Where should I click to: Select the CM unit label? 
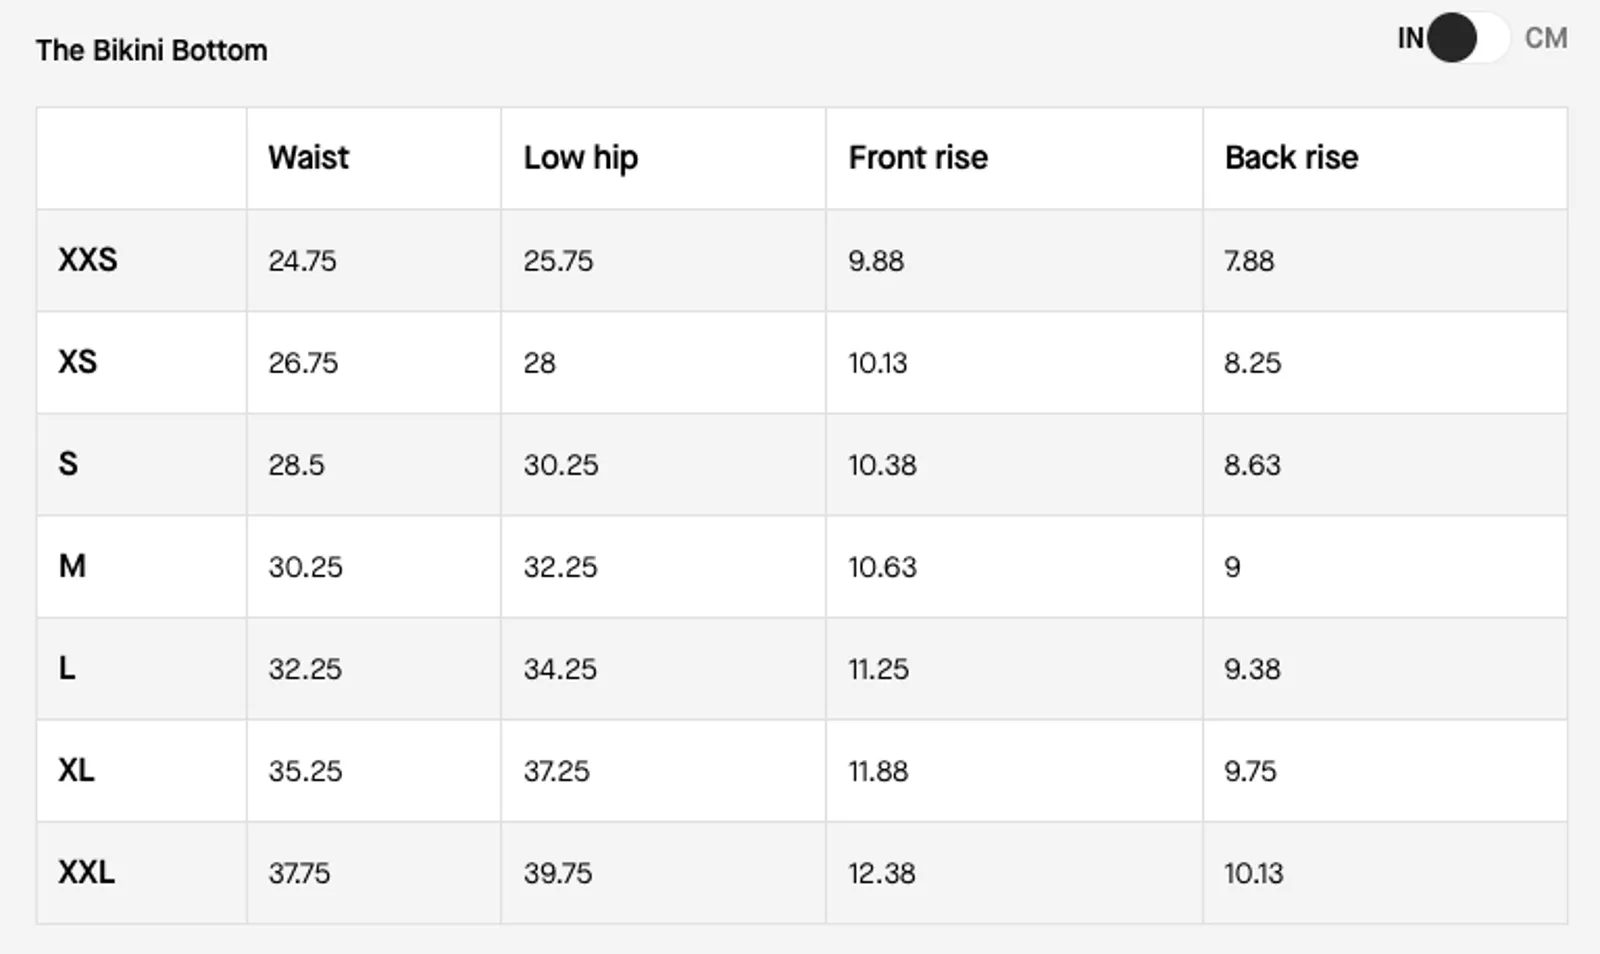pyautogui.click(x=1545, y=38)
